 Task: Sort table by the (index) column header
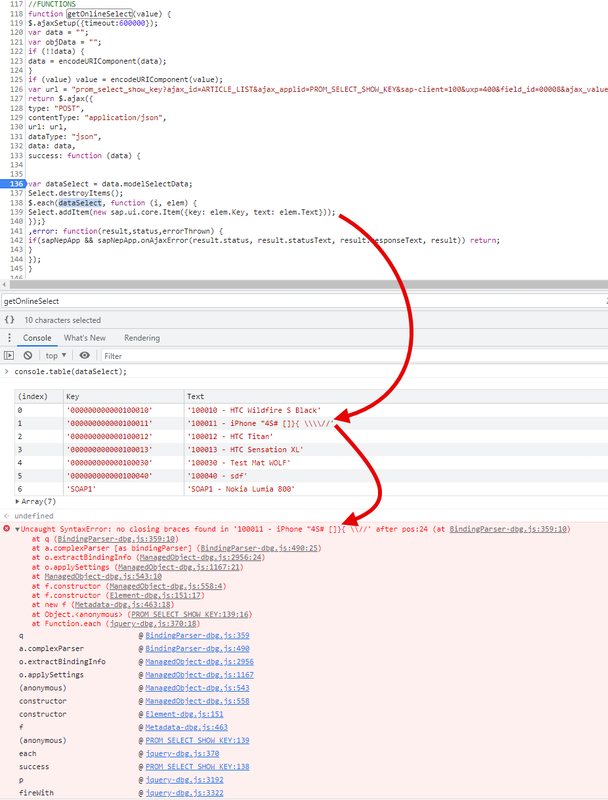click(39, 396)
